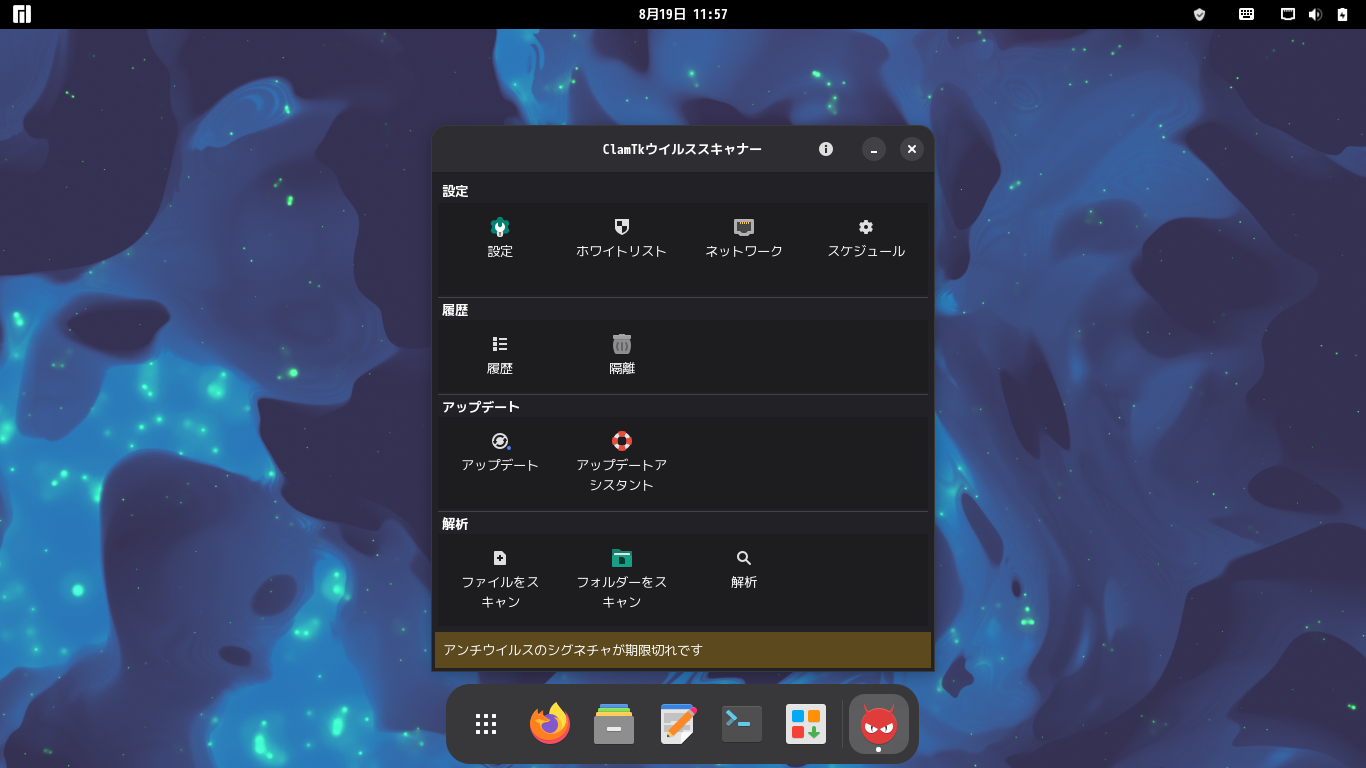
Task: Show the applications grid in the dock
Action: (486, 724)
